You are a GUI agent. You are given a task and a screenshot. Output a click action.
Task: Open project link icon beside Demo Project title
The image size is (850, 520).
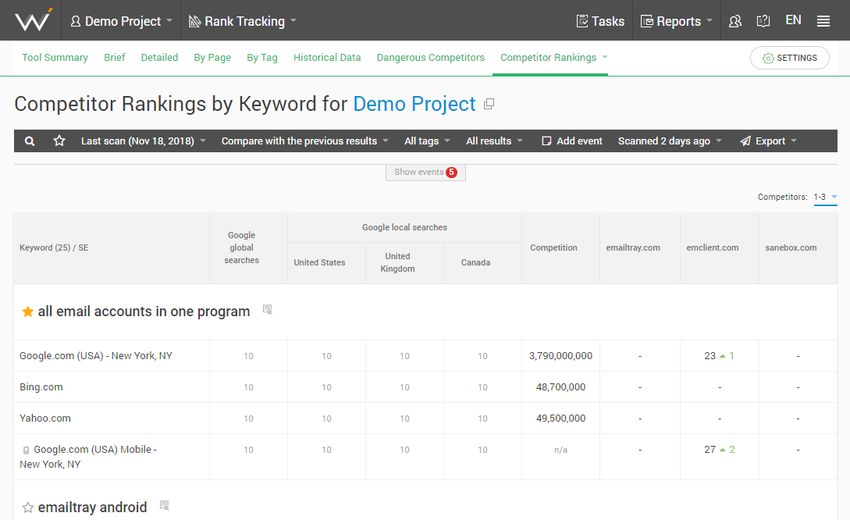pyautogui.click(x=489, y=104)
